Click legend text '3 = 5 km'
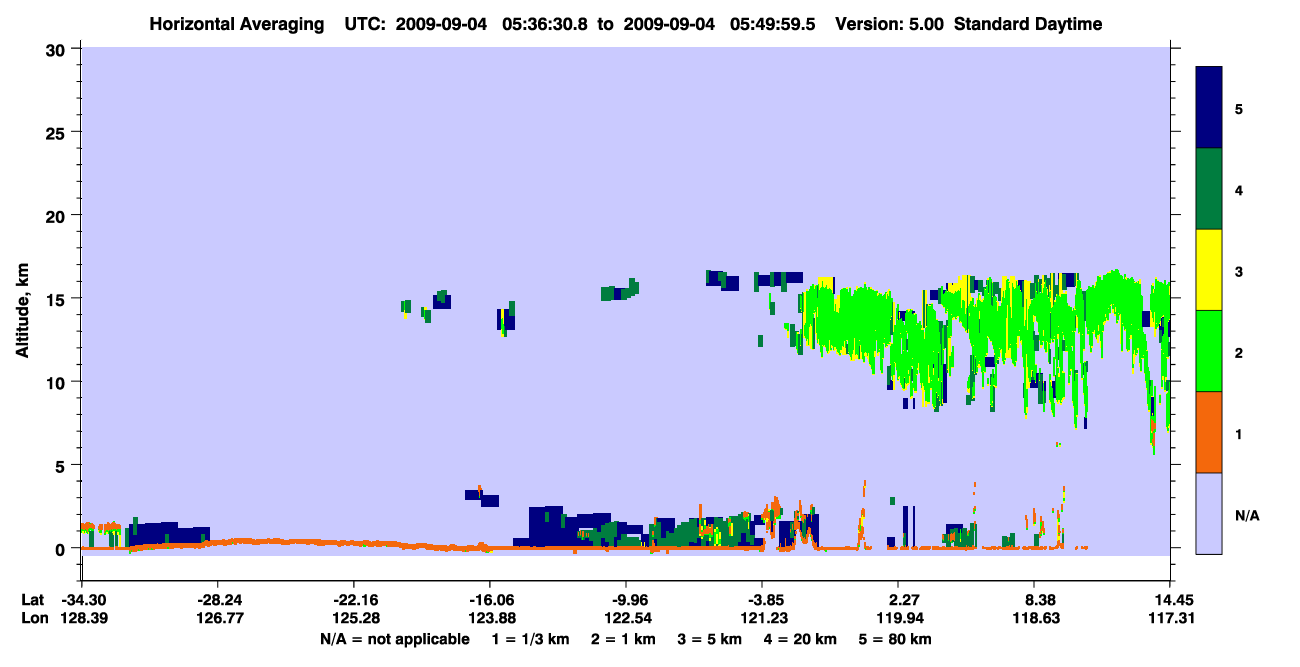1300x667 pixels. [710, 639]
